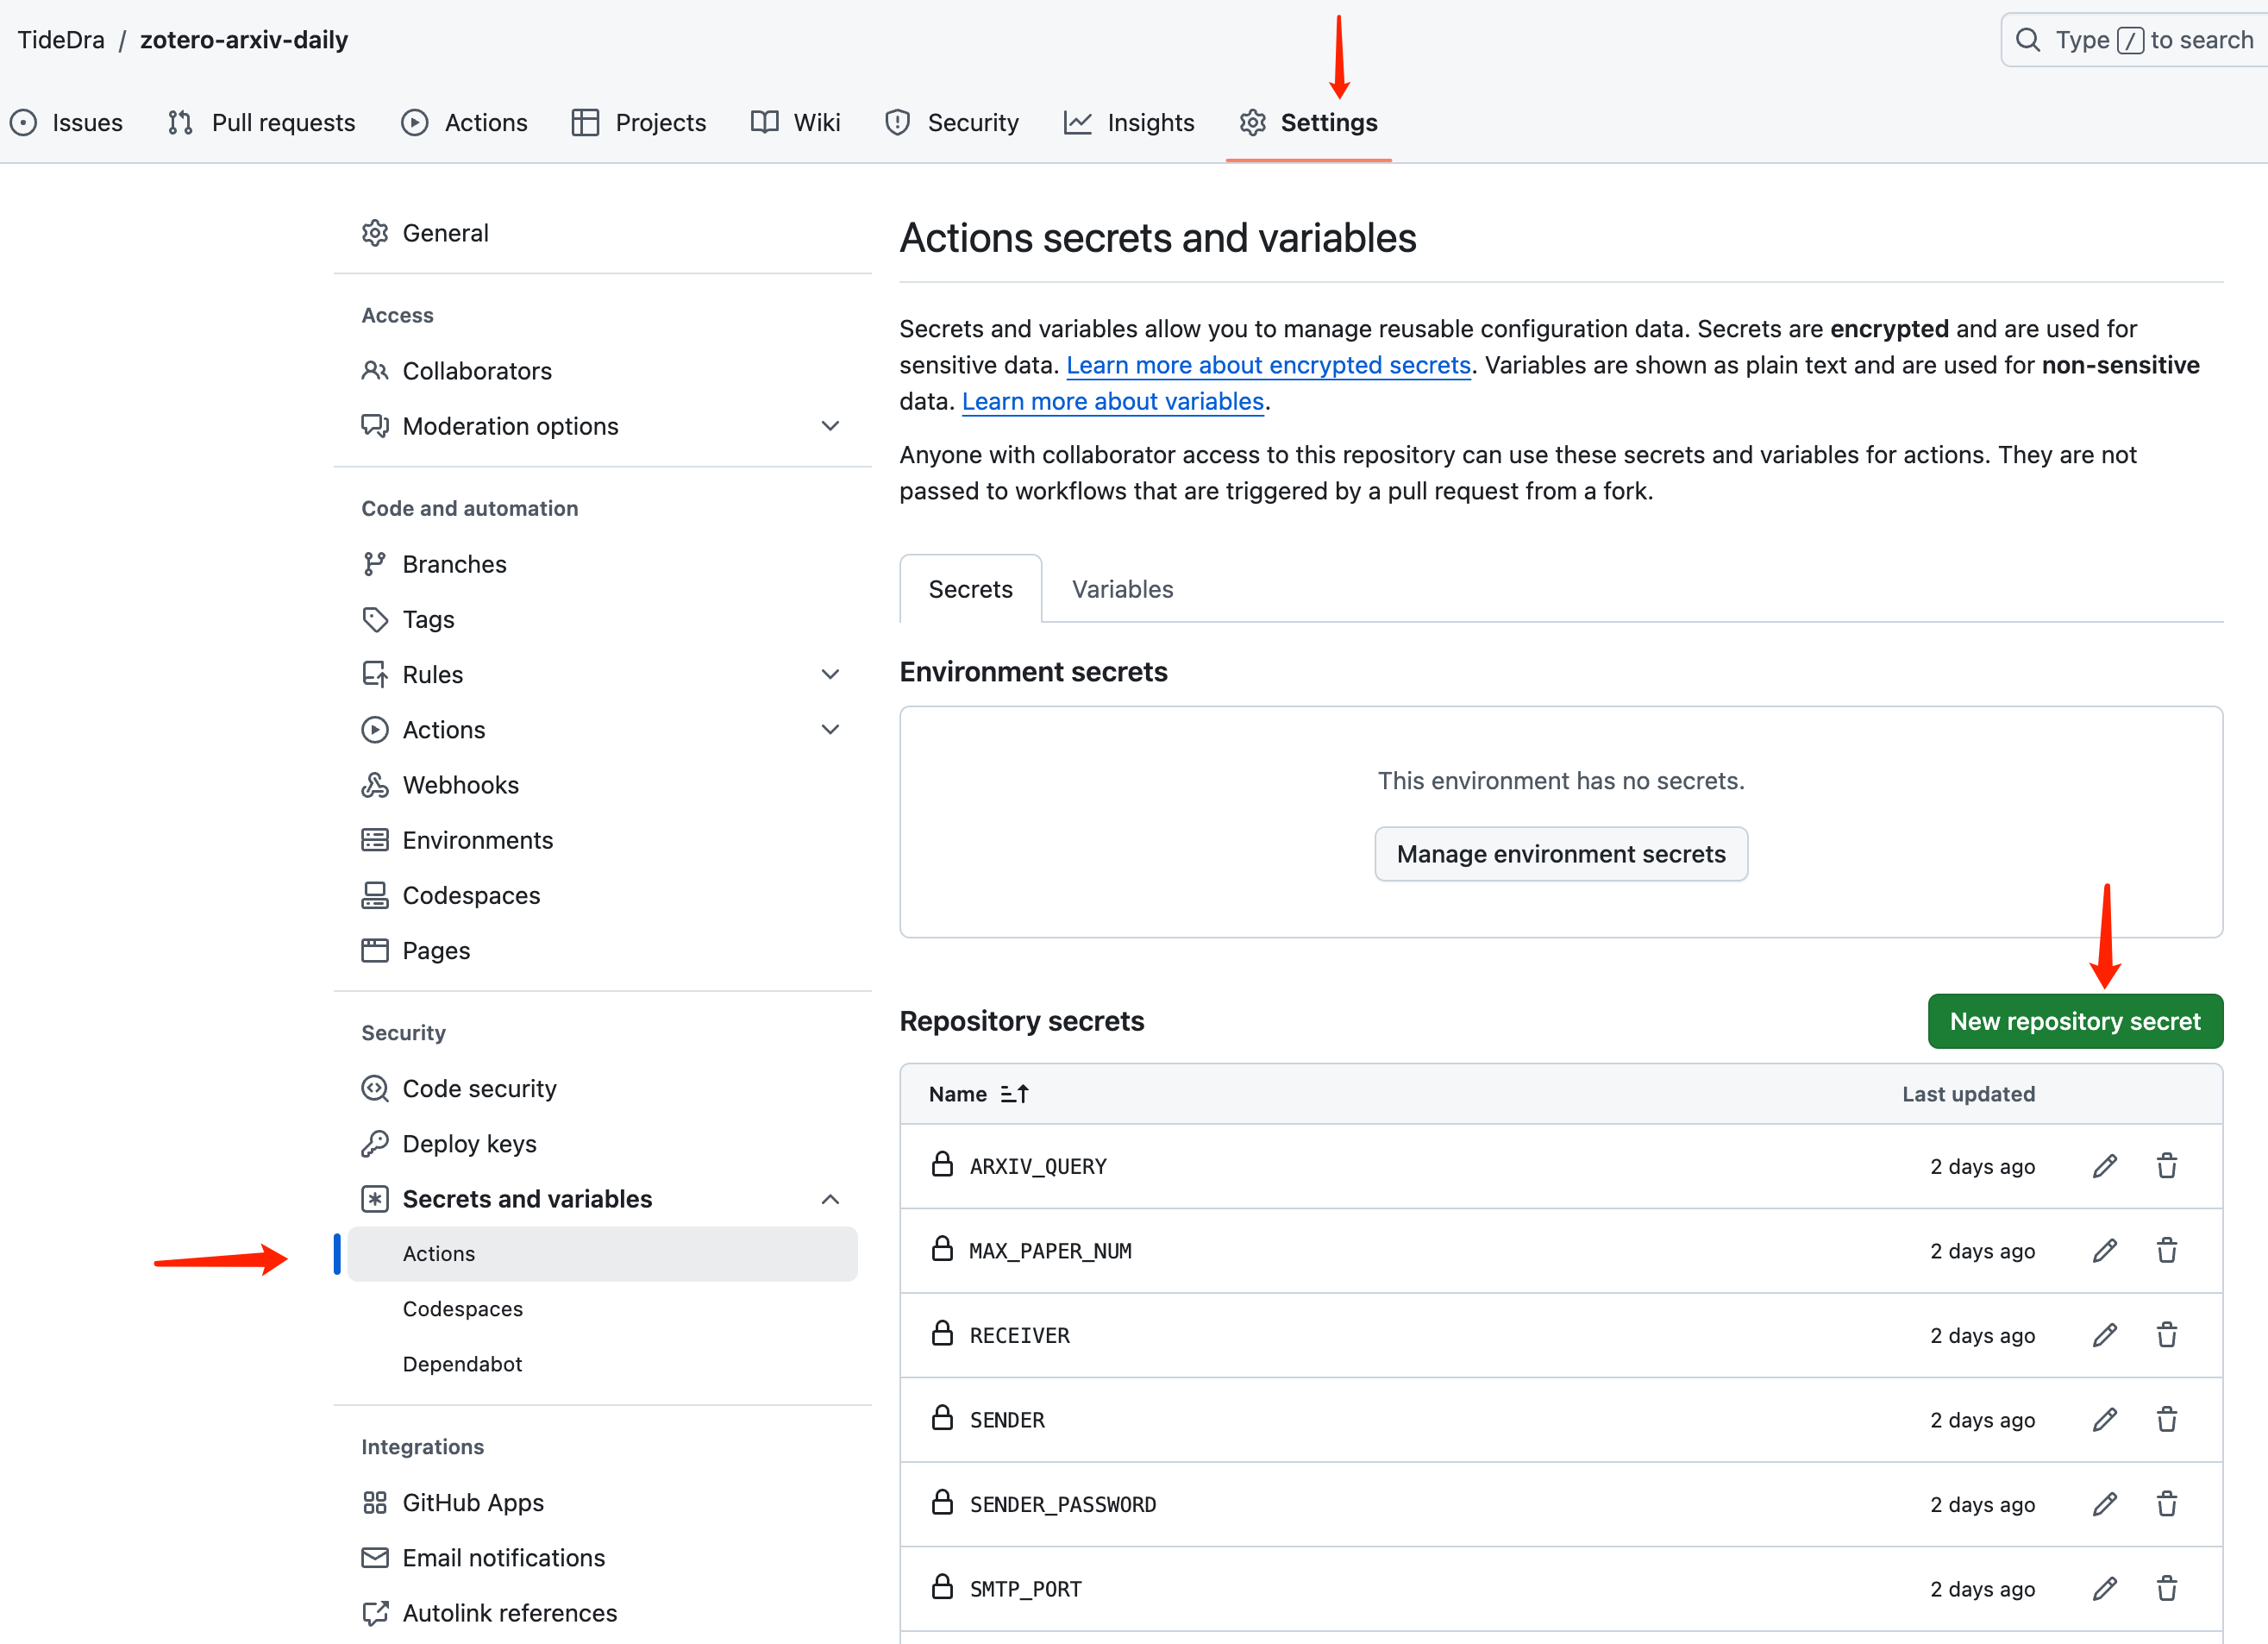Switch to the Variables tab

point(1122,589)
